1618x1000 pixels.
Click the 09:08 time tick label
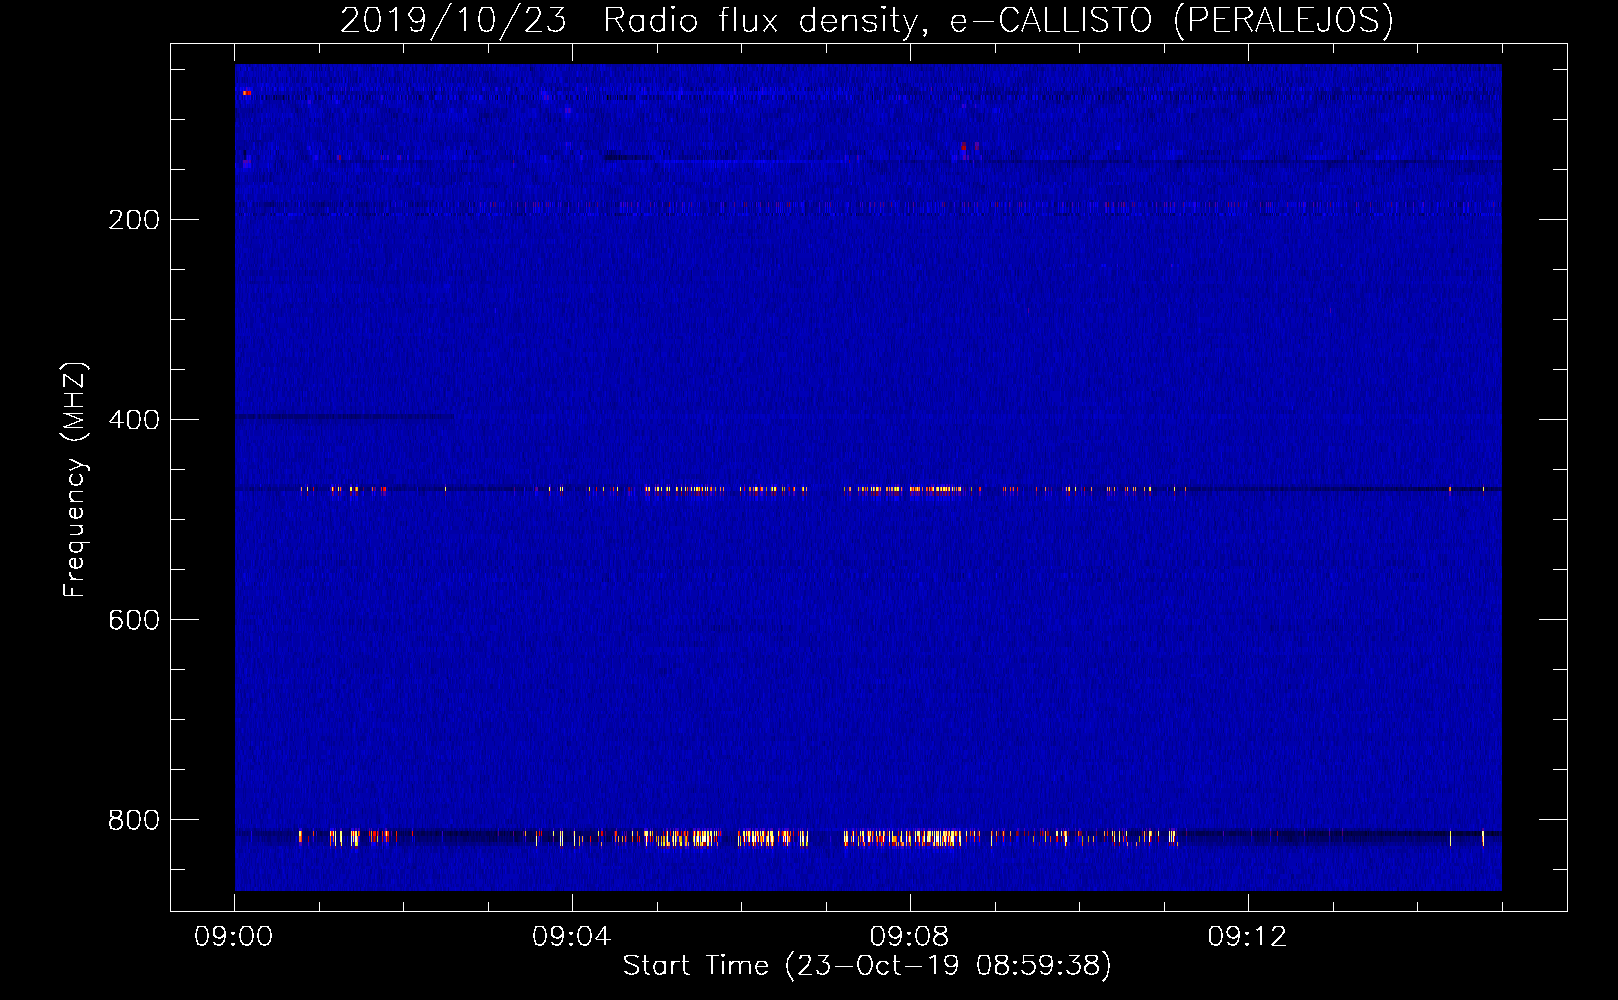pyautogui.click(x=910, y=937)
